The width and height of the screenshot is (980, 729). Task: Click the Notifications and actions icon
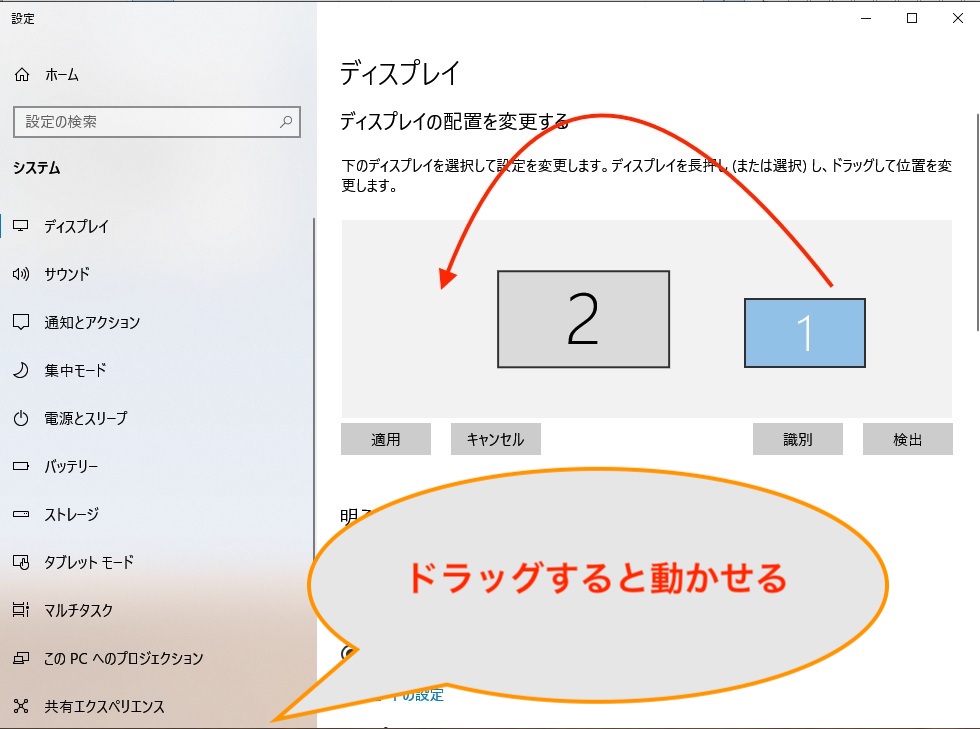21,322
